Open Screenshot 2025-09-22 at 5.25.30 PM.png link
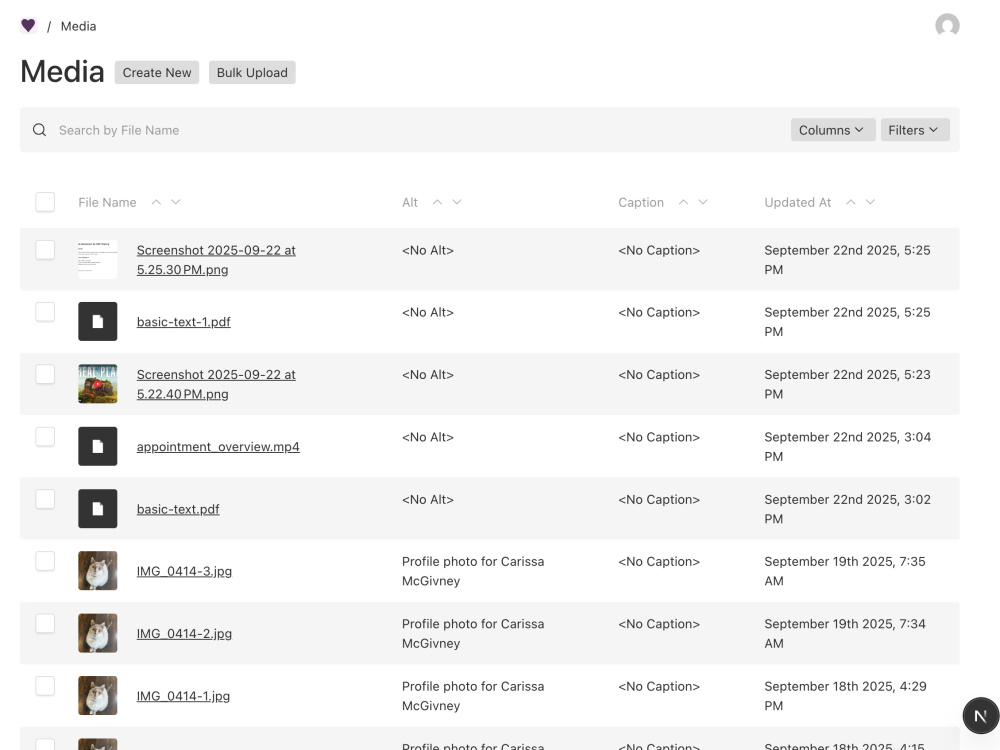Screen dimensions: 1000x750 click(x=216, y=260)
